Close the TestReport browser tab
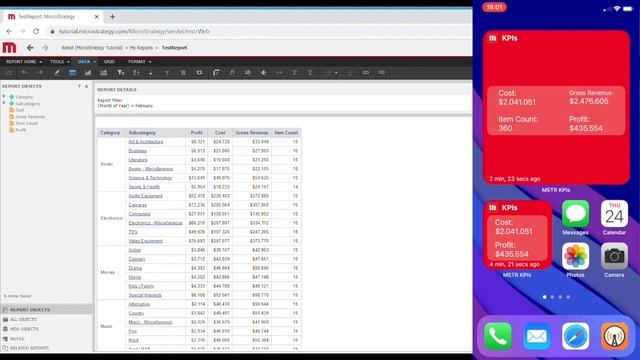 point(96,17)
